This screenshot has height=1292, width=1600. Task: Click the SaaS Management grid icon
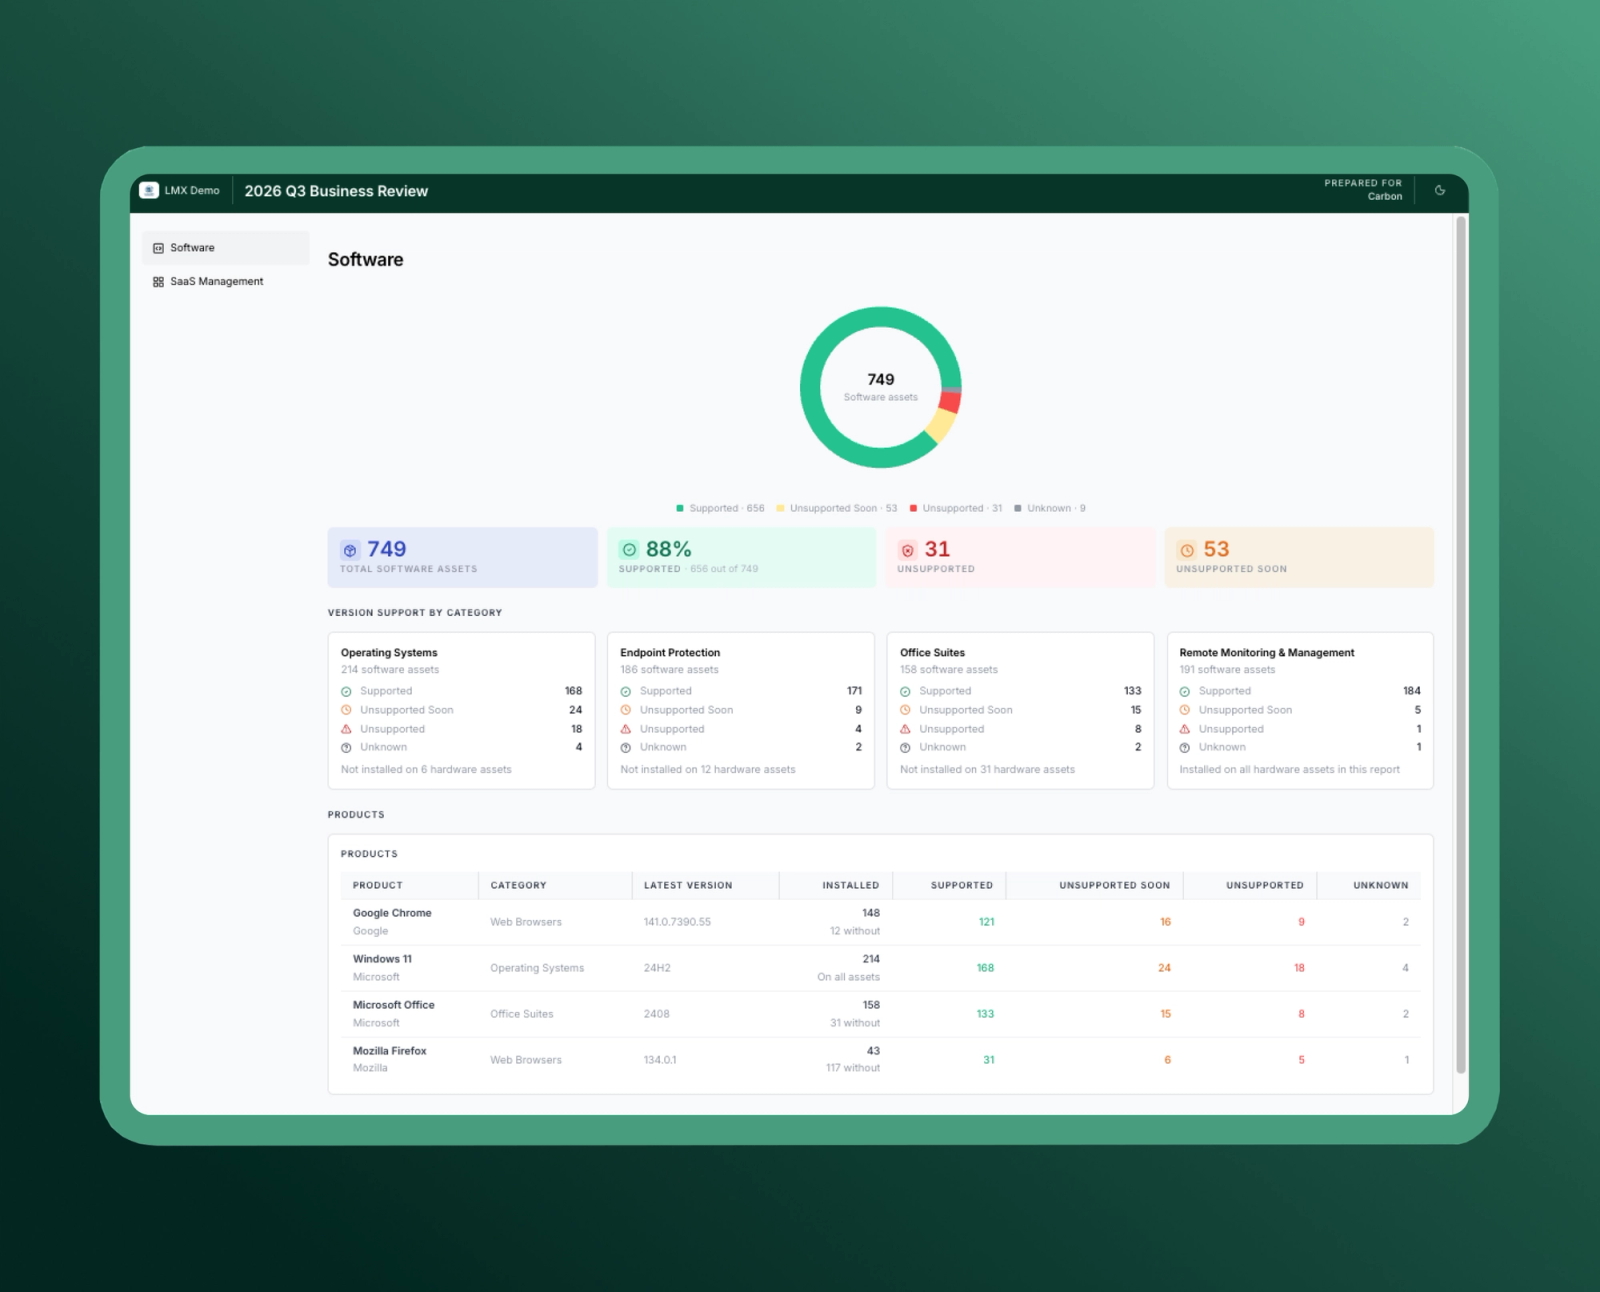tap(158, 282)
